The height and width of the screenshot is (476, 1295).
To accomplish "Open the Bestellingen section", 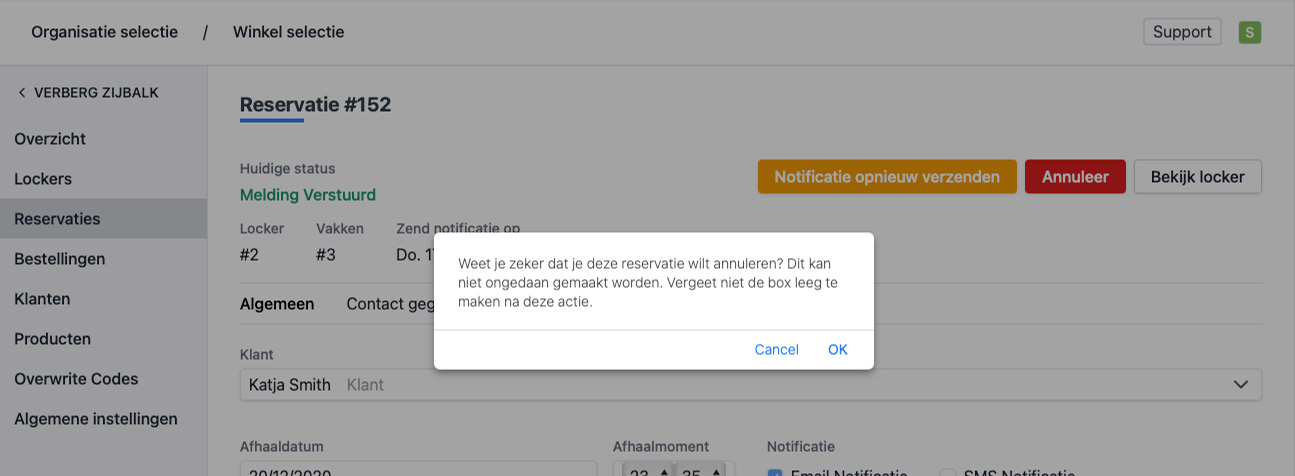I will [60, 259].
